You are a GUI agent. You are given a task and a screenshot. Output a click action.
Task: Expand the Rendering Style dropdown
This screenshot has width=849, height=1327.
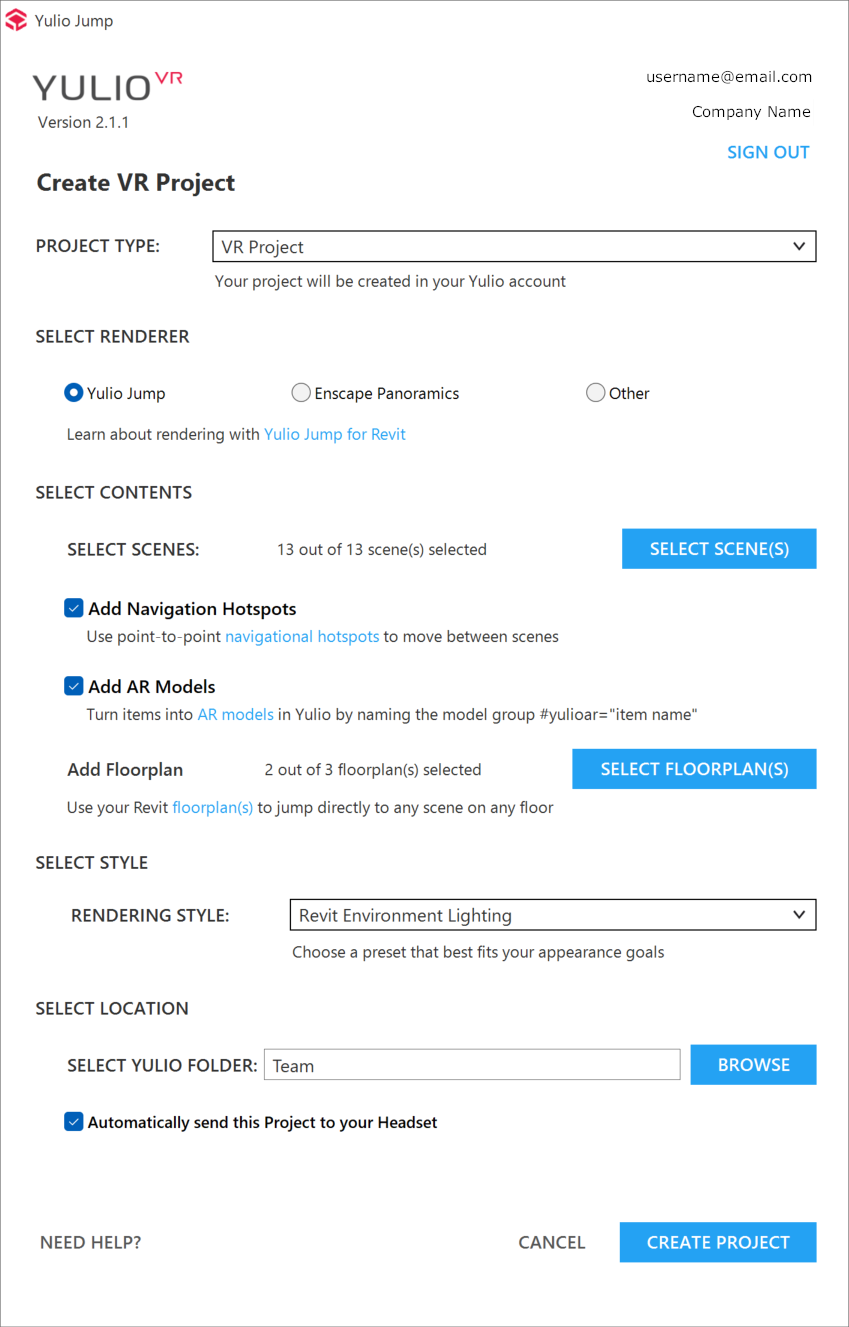point(552,915)
